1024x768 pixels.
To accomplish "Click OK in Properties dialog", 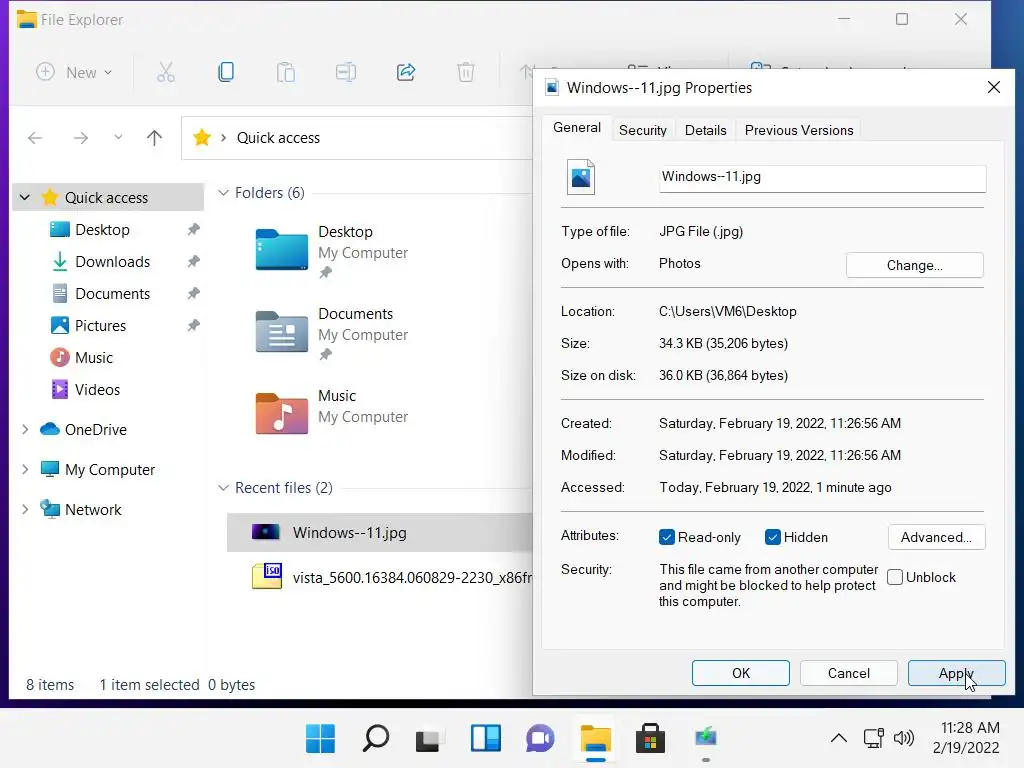I will point(741,673).
